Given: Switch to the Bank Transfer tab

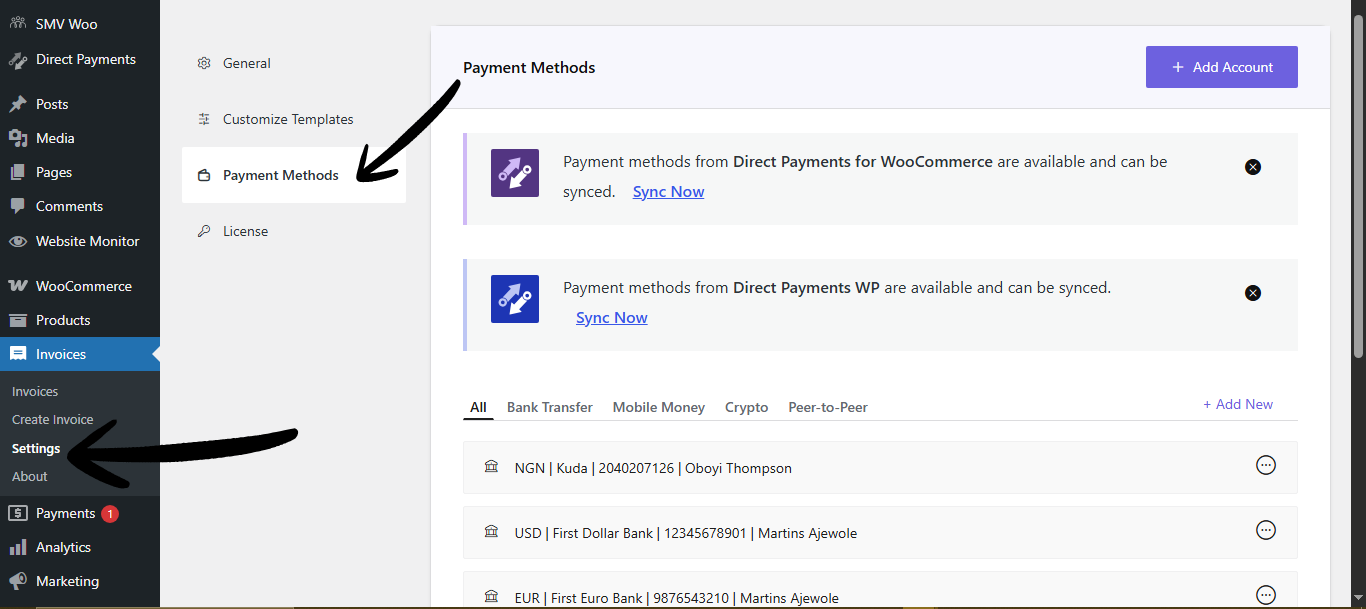Looking at the screenshot, I should tap(549, 407).
